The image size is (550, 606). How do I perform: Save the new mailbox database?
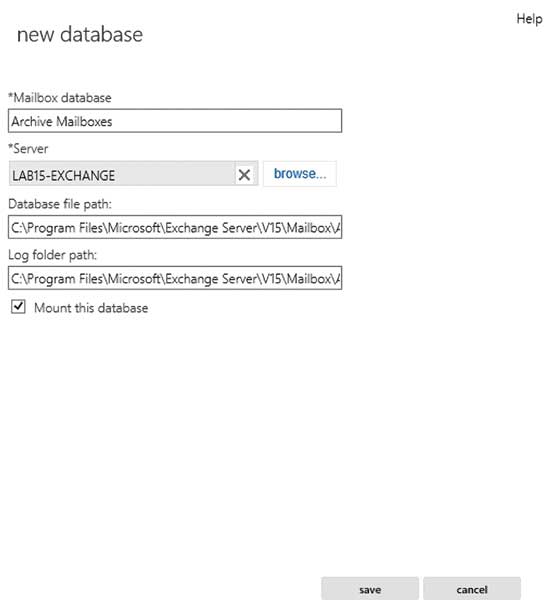(370, 590)
